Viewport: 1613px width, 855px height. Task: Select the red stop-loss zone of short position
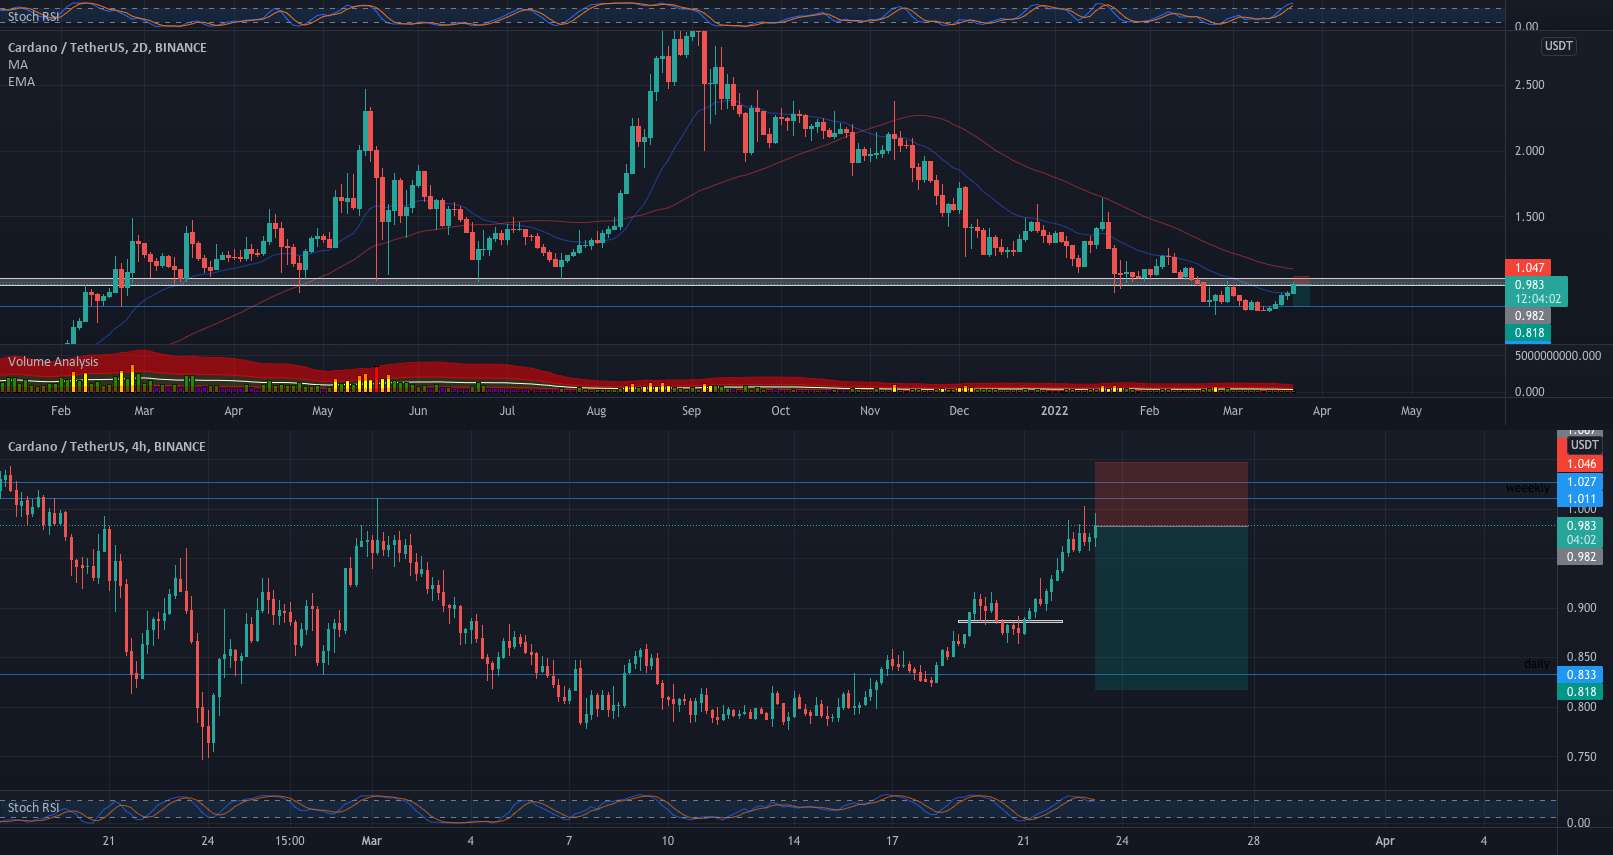tap(1171, 494)
